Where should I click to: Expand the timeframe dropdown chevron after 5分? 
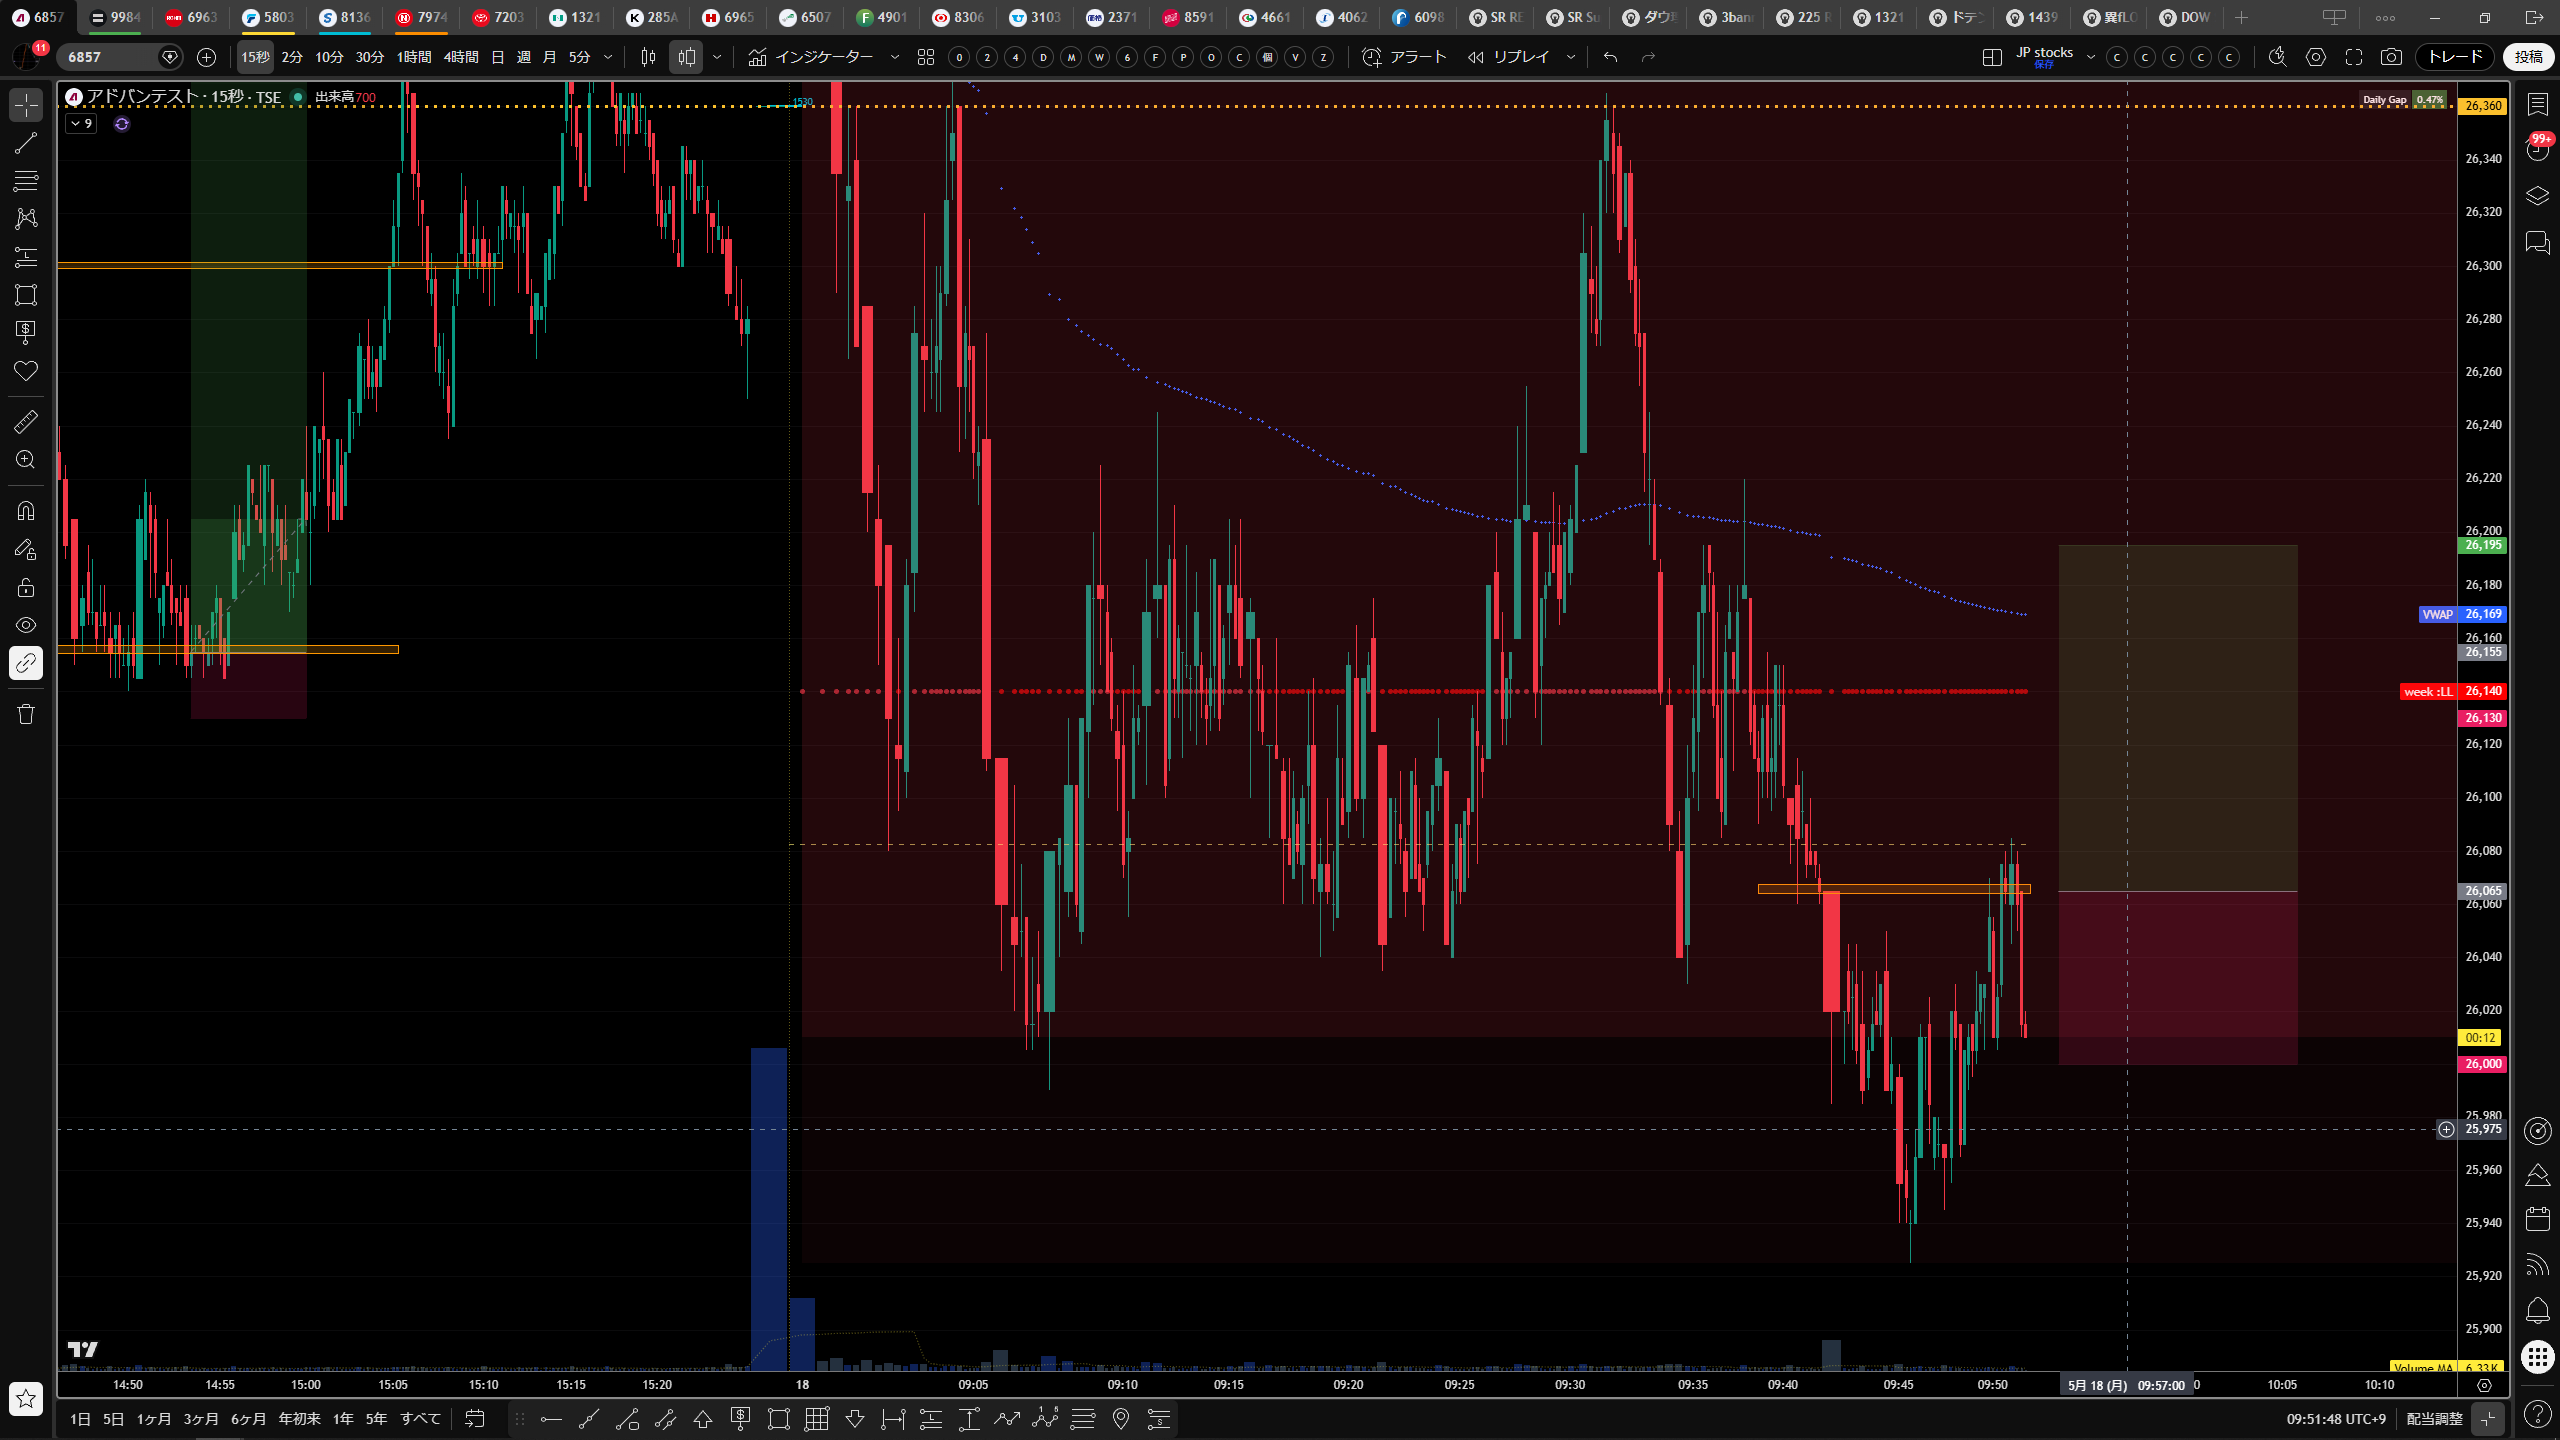[608, 57]
